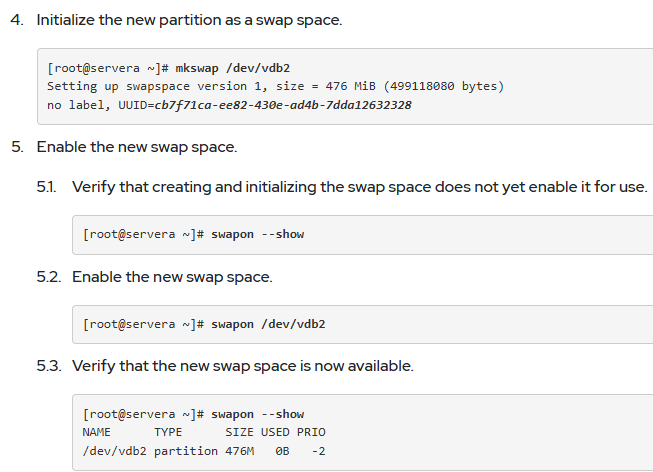Screen dimensions: 653x472
Task: Click the TYPE column header in swapon output
Action: click(x=168, y=432)
